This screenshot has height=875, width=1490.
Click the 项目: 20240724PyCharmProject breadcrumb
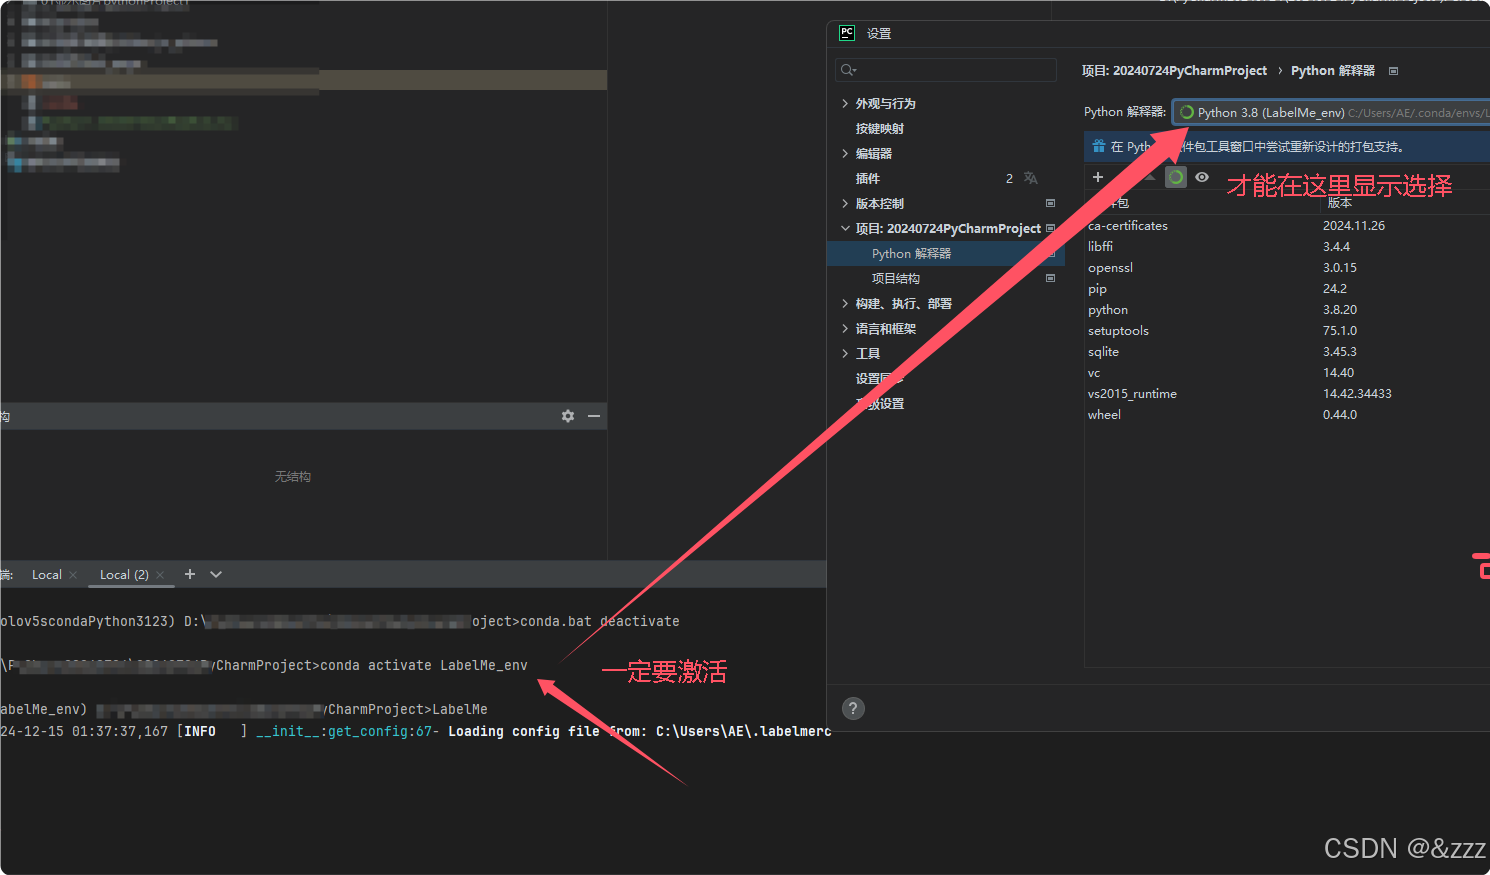tap(1174, 70)
